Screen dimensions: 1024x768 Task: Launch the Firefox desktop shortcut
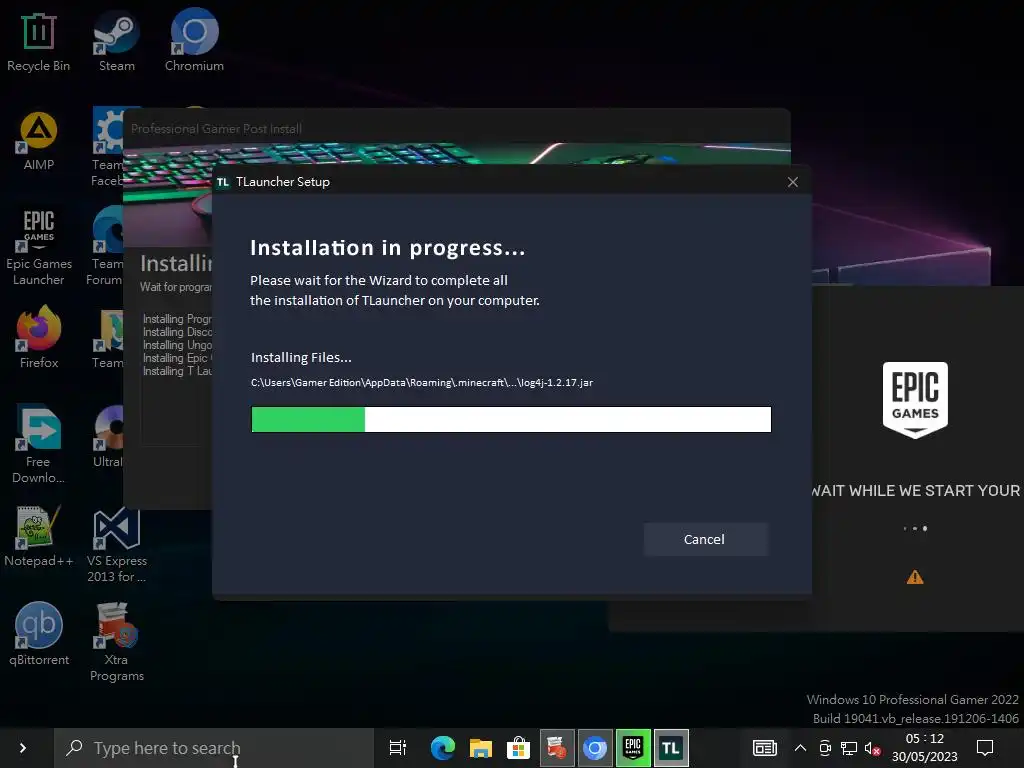(39, 338)
